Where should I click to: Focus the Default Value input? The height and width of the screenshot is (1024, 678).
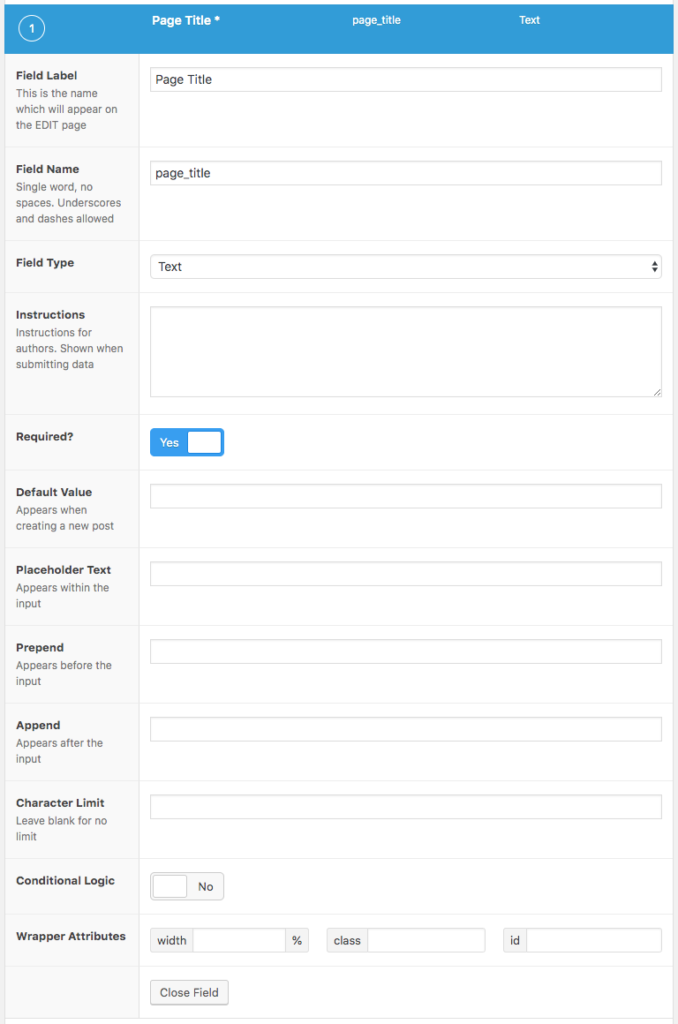405,495
